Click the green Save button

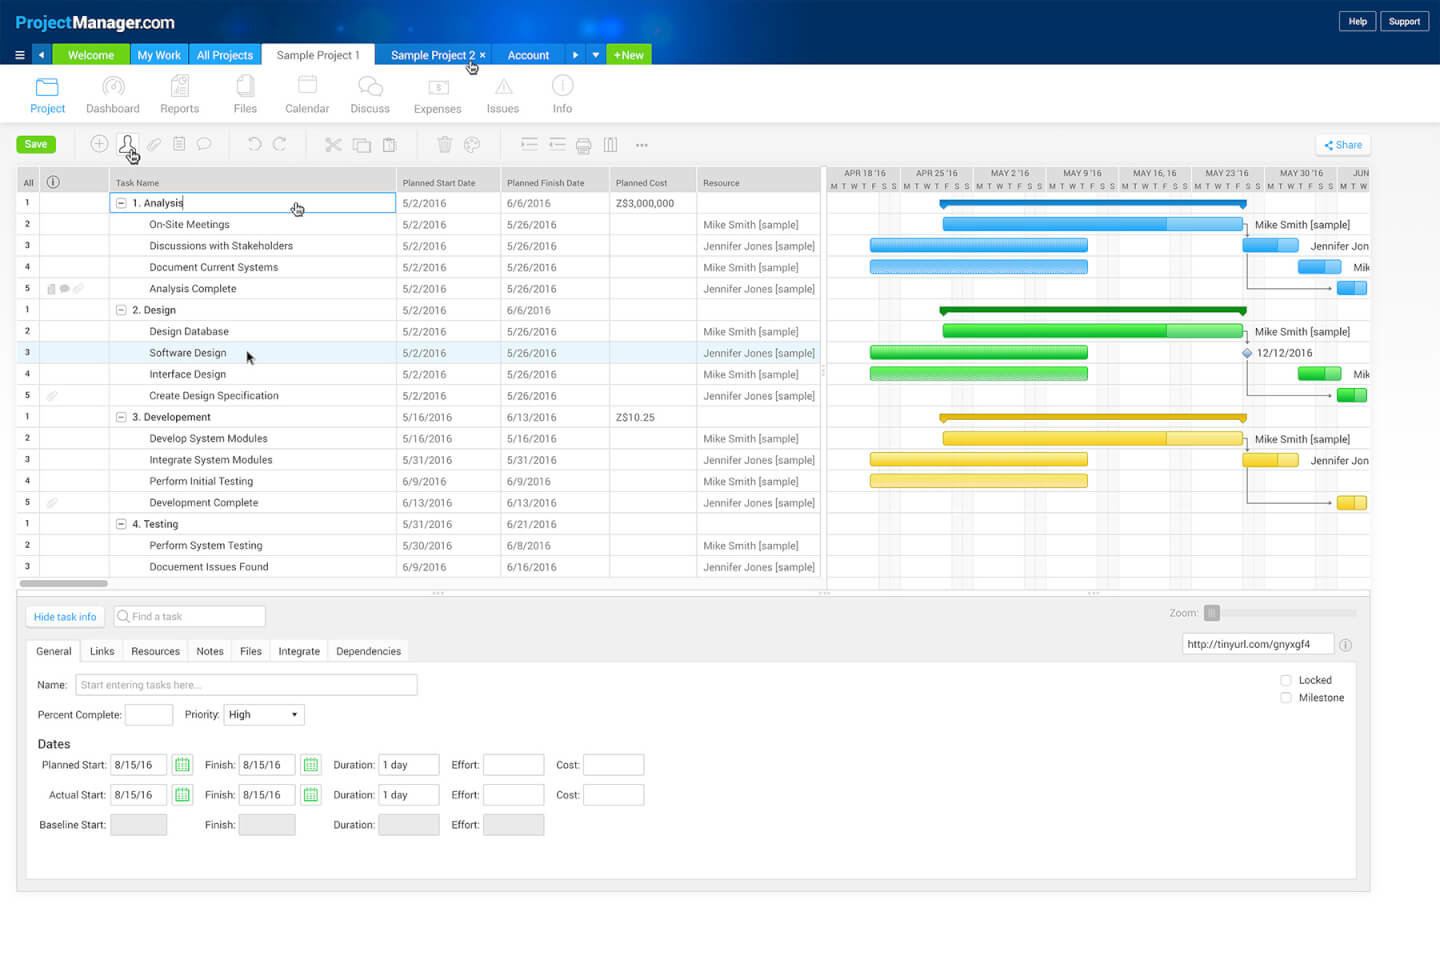36,144
